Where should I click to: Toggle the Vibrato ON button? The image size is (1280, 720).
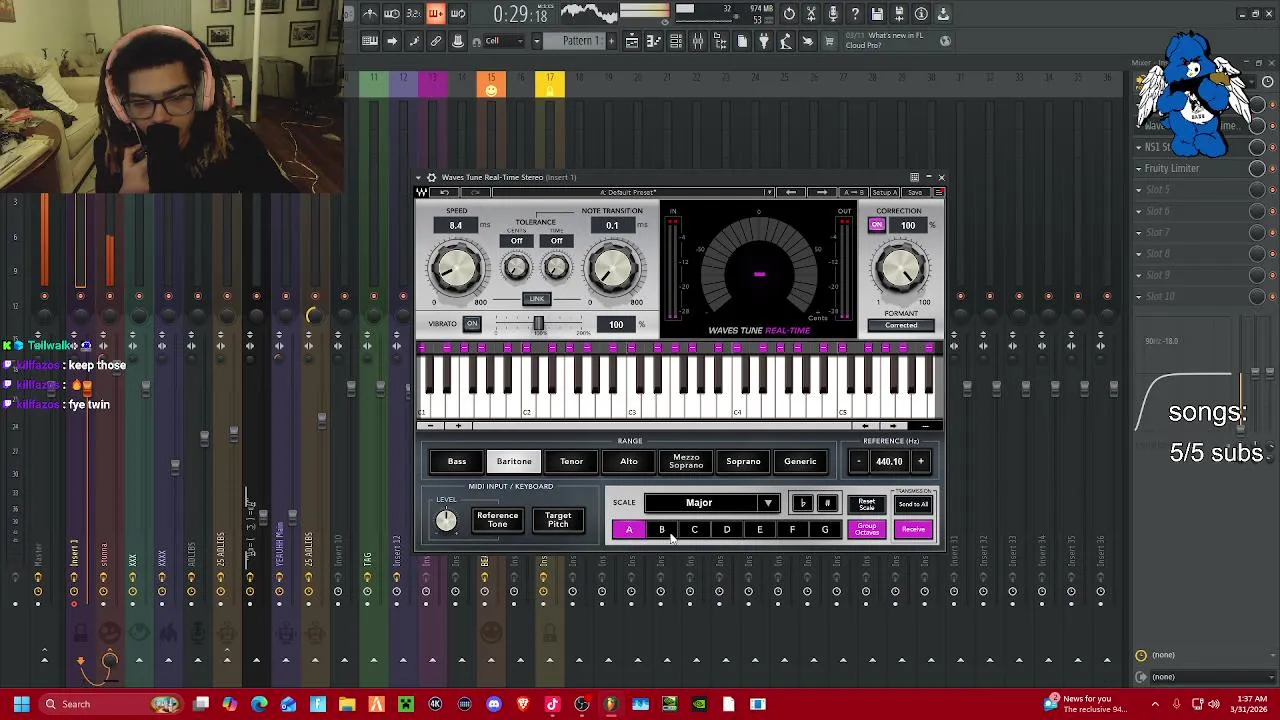pos(472,323)
